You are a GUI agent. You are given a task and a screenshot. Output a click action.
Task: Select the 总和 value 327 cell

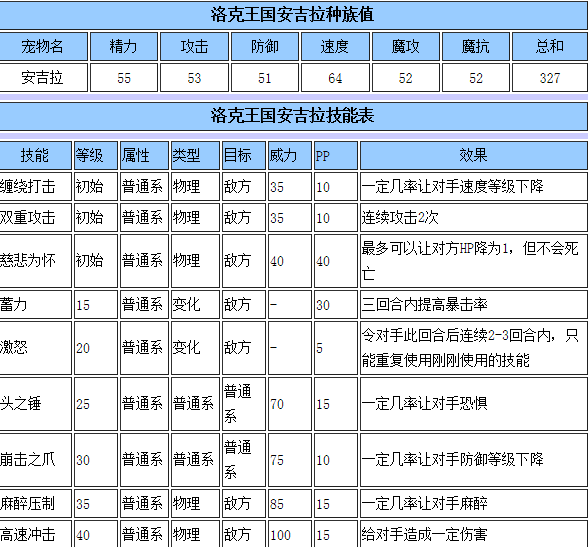(549, 78)
